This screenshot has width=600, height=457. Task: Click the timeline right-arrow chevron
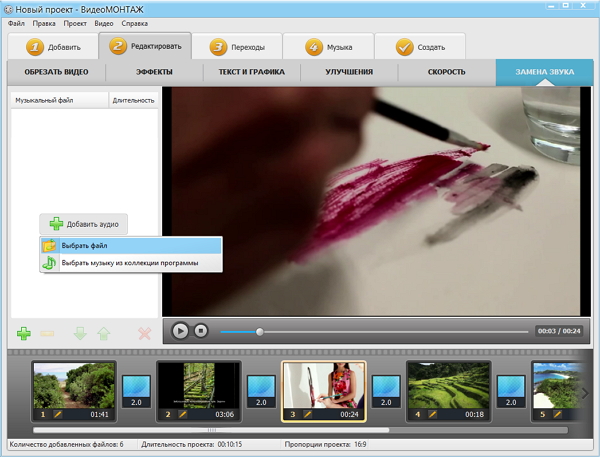[585, 393]
